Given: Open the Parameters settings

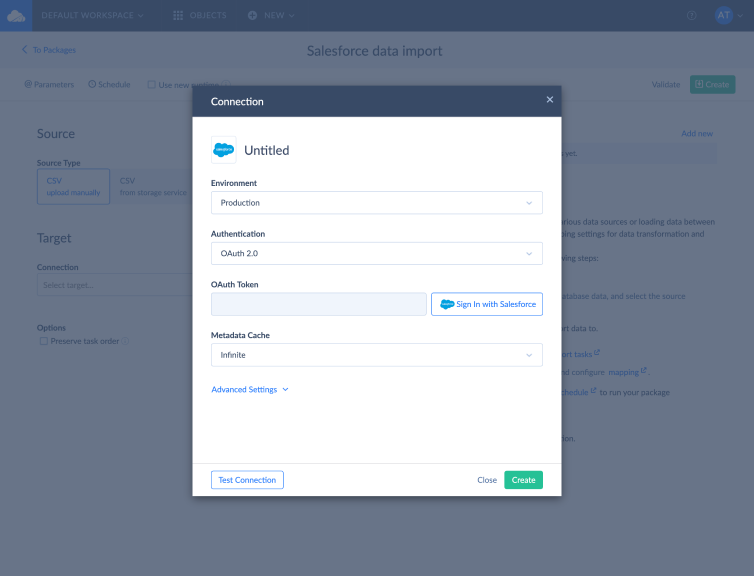Looking at the screenshot, I should [x=49, y=84].
